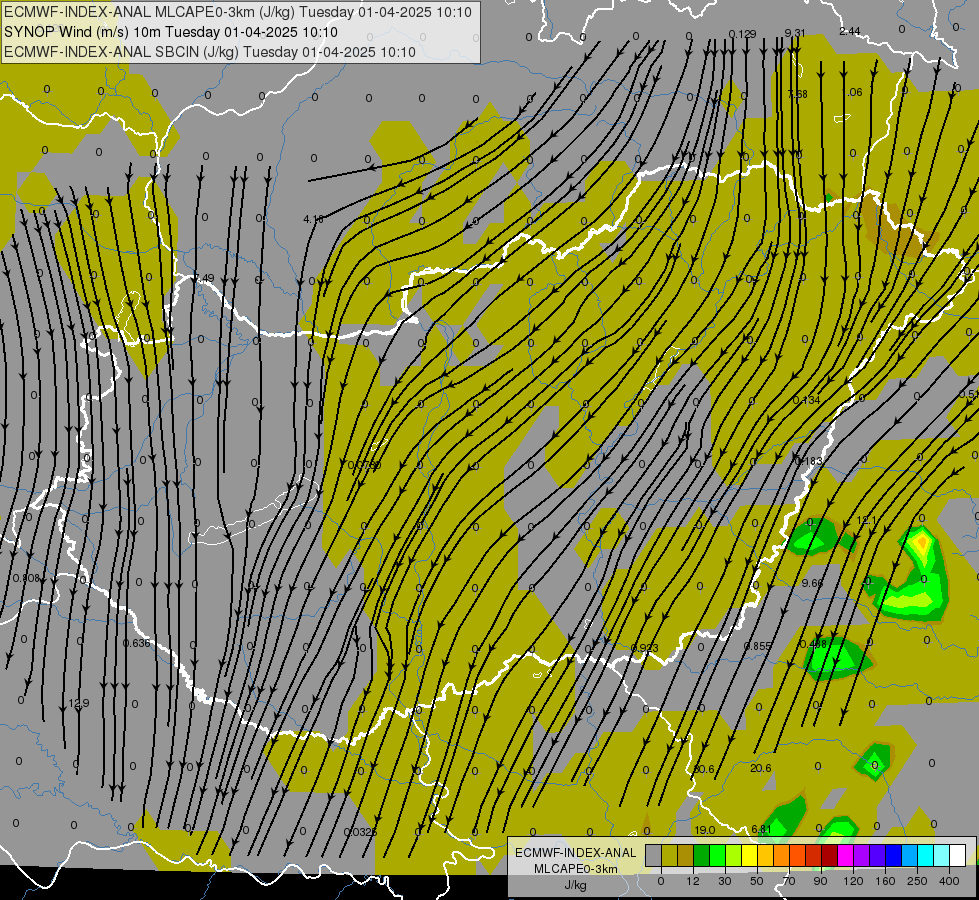Click the olive swatch in the legend color bar
The height and width of the screenshot is (900, 979).
pyautogui.click(x=669, y=856)
